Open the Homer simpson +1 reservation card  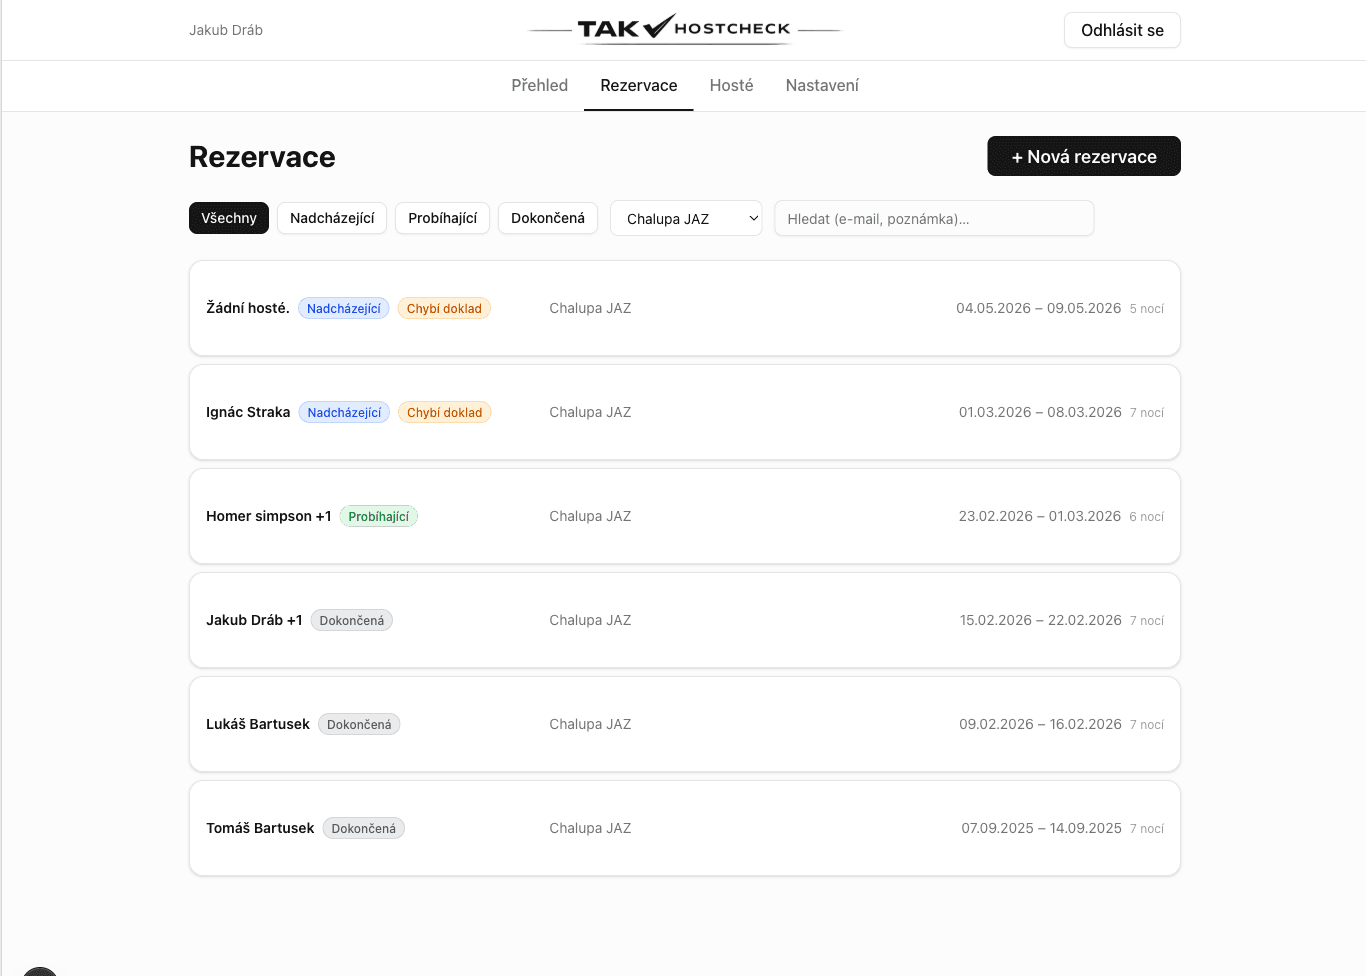pos(684,516)
